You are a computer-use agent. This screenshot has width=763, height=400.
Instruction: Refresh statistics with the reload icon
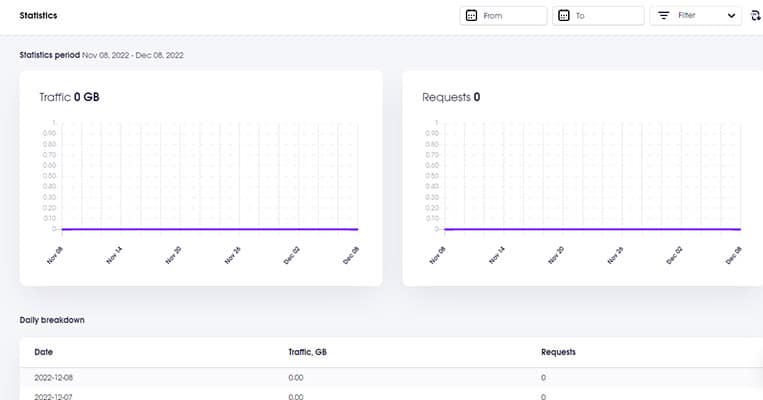755,16
